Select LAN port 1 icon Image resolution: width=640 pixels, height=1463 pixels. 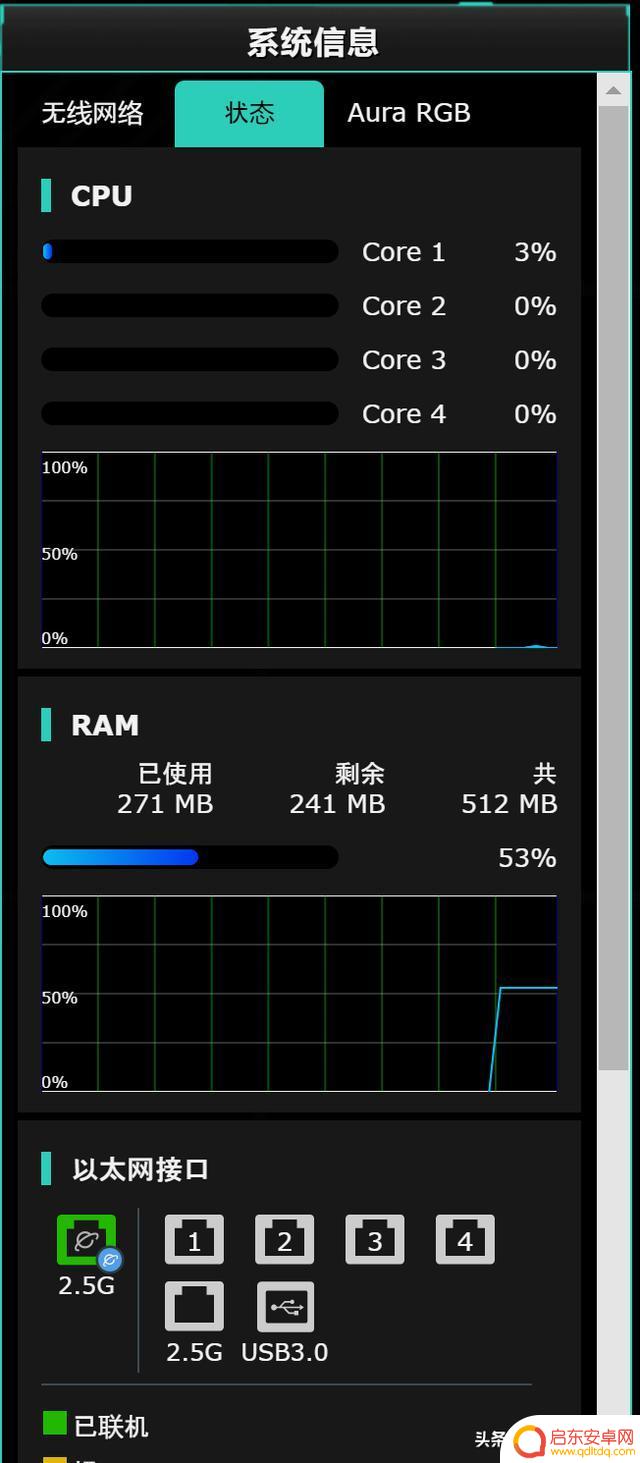[194, 1240]
